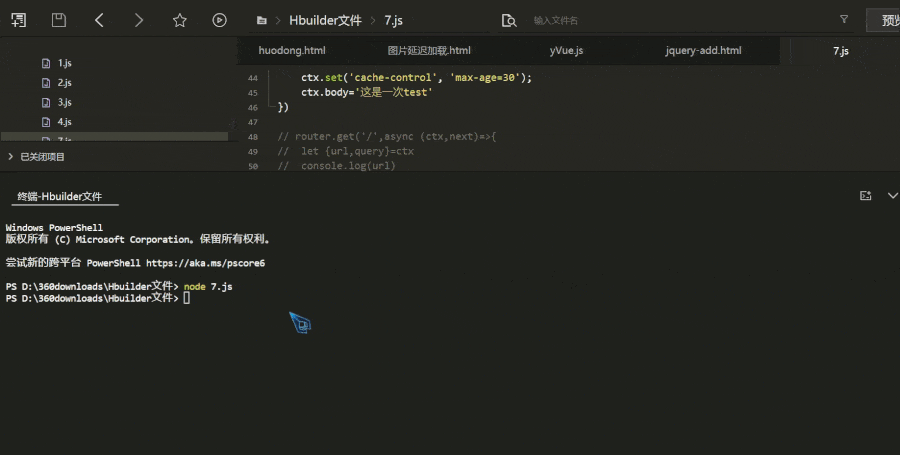The image size is (900, 455).
Task: Open 4.js in the file tree
Action: (x=64, y=122)
